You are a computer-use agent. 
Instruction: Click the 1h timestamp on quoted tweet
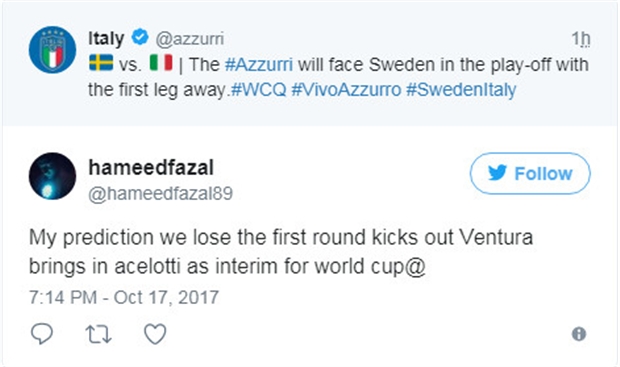pyautogui.click(x=581, y=39)
